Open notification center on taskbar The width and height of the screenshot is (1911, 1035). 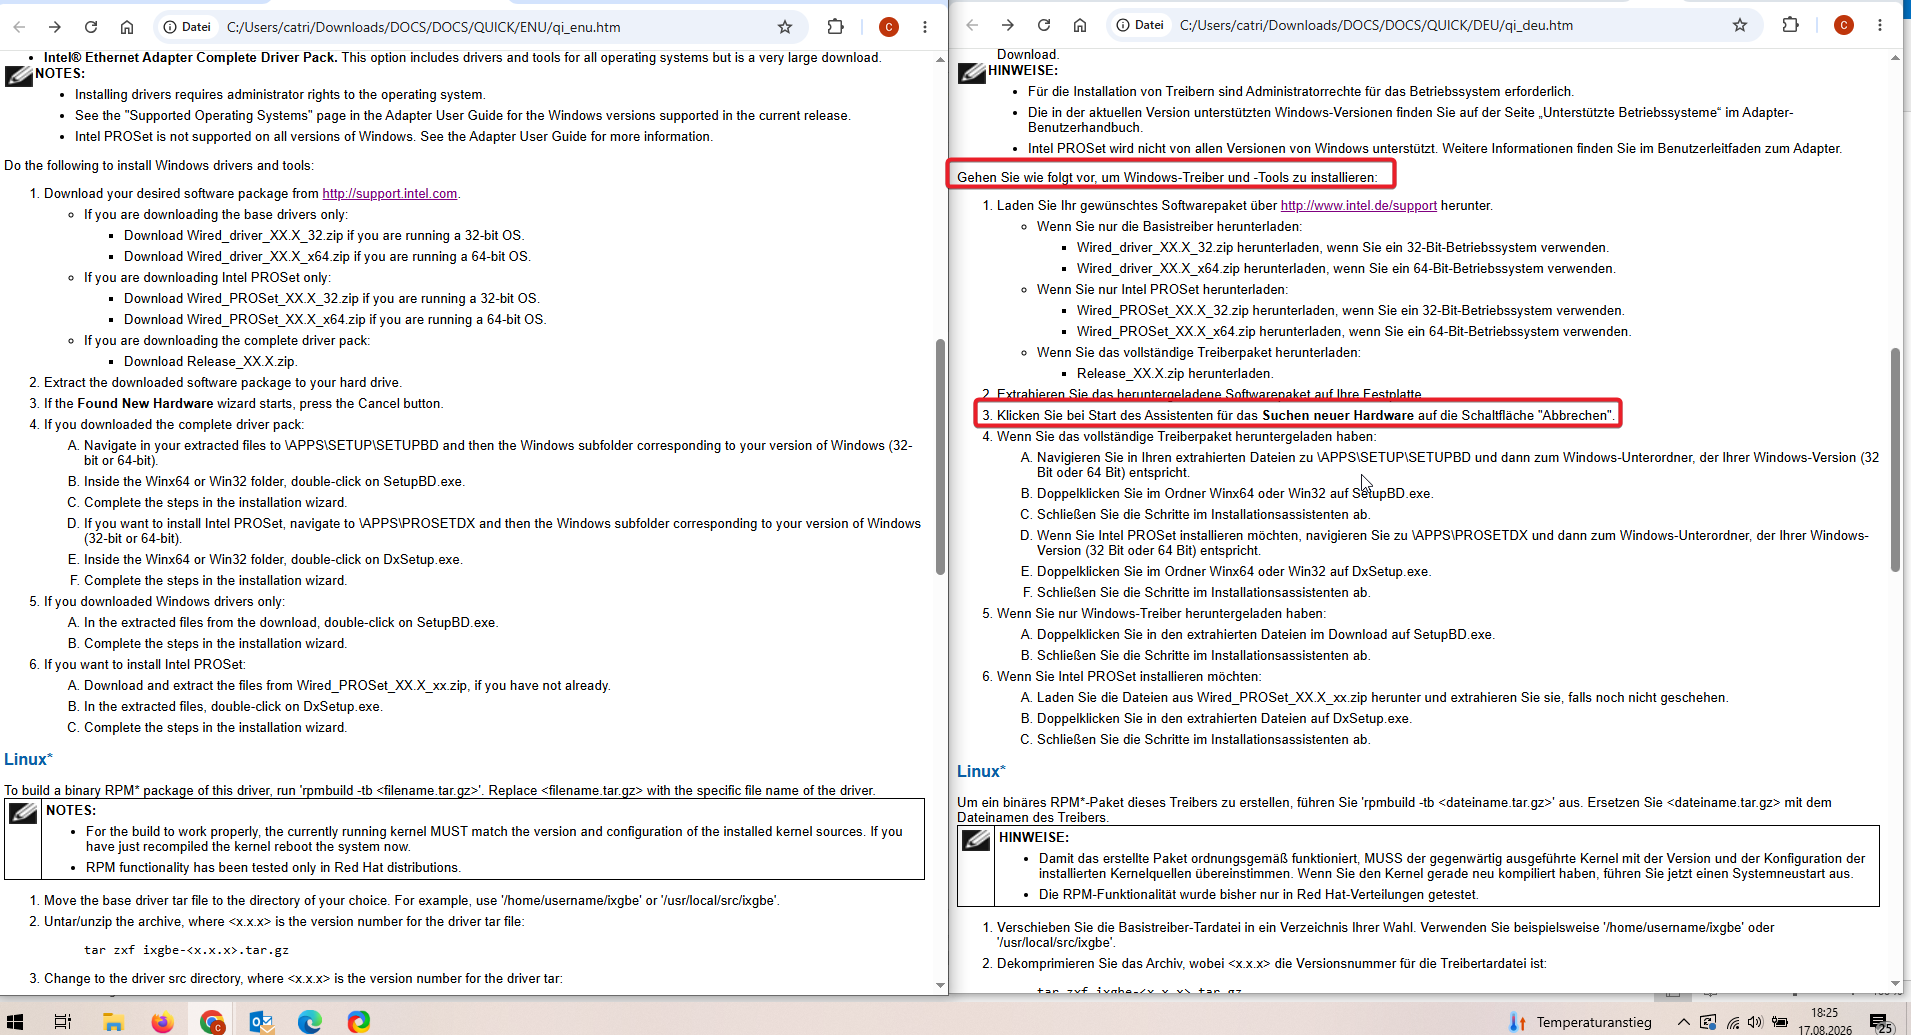coord(1879,1022)
